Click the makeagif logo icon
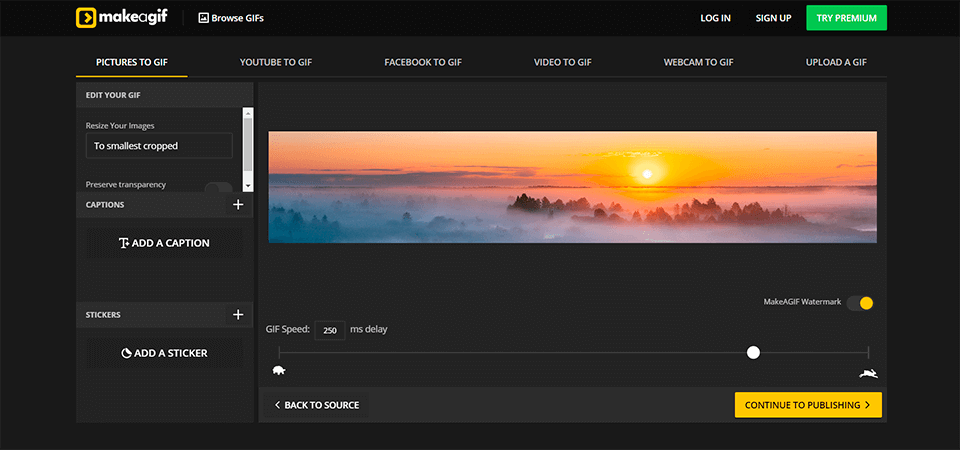Image resolution: width=960 pixels, height=450 pixels. tap(87, 18)
